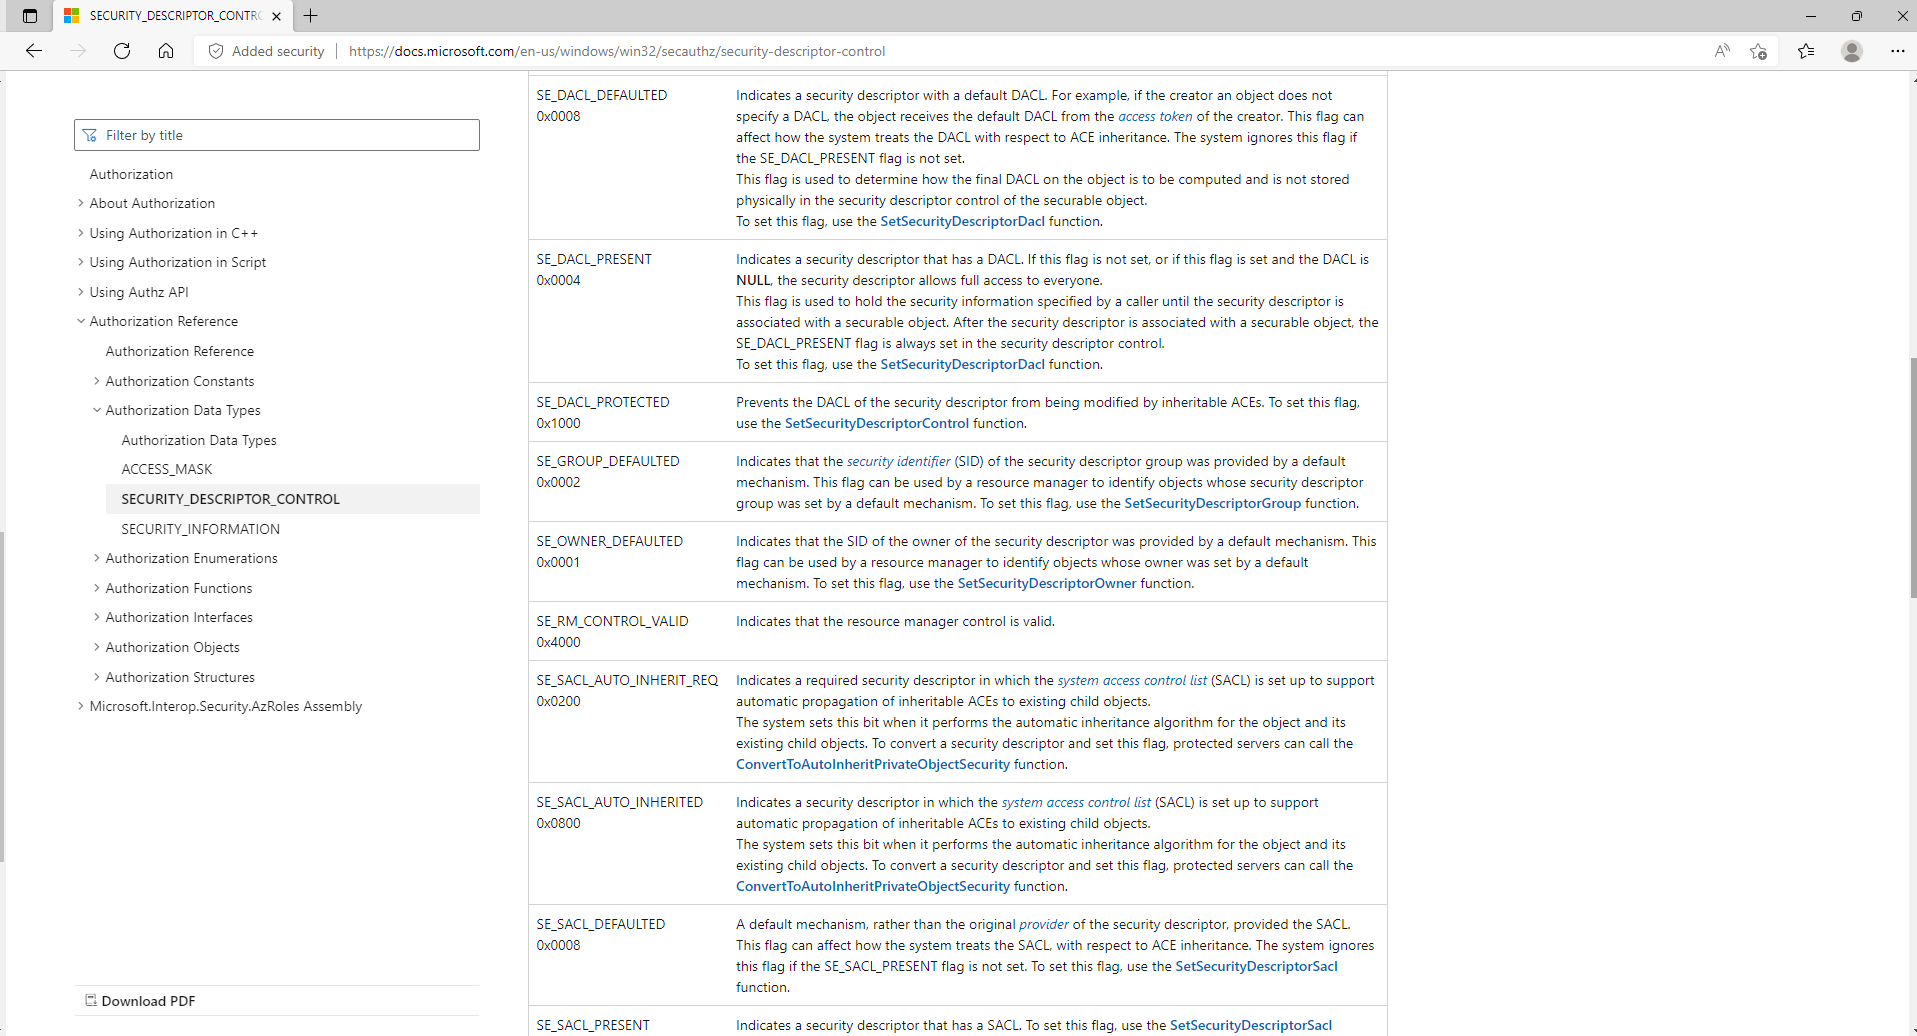Select SECURITY_INFORMATION in the sidebar
The image size is (1917, 1036).
click(200, 529)
